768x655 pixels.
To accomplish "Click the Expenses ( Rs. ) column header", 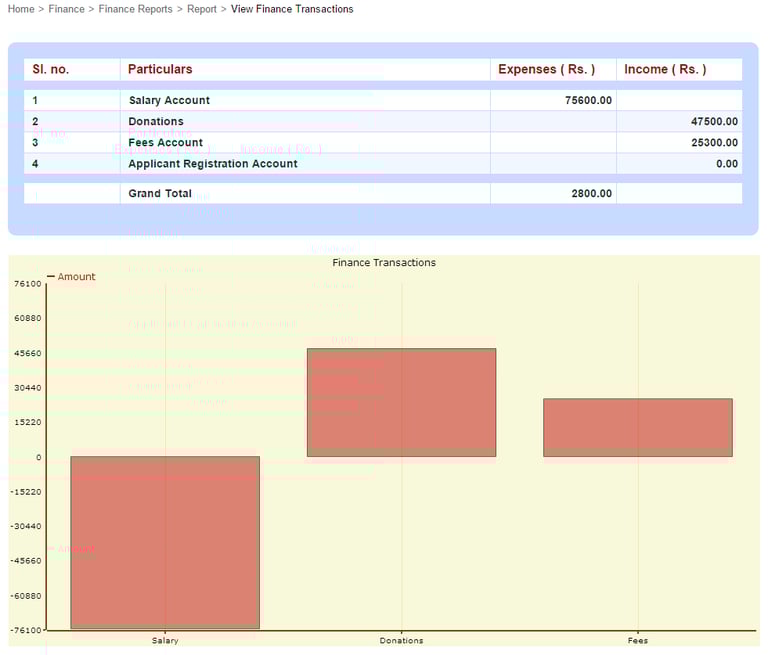I will tap(547, 70).
